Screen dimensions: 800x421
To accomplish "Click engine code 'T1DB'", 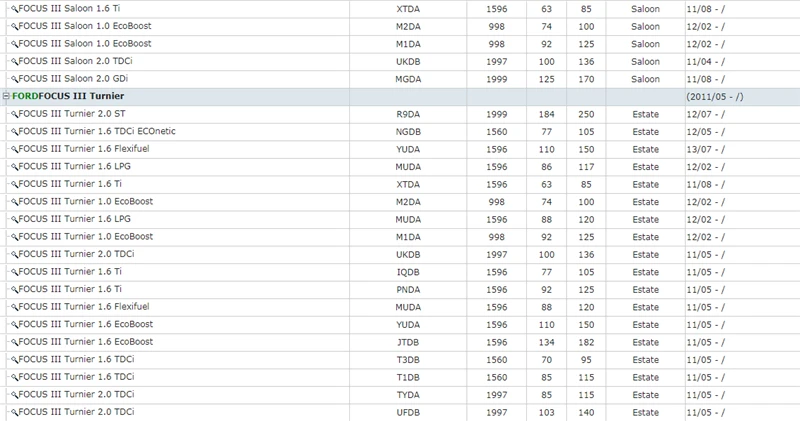I will tap(408, 377).
